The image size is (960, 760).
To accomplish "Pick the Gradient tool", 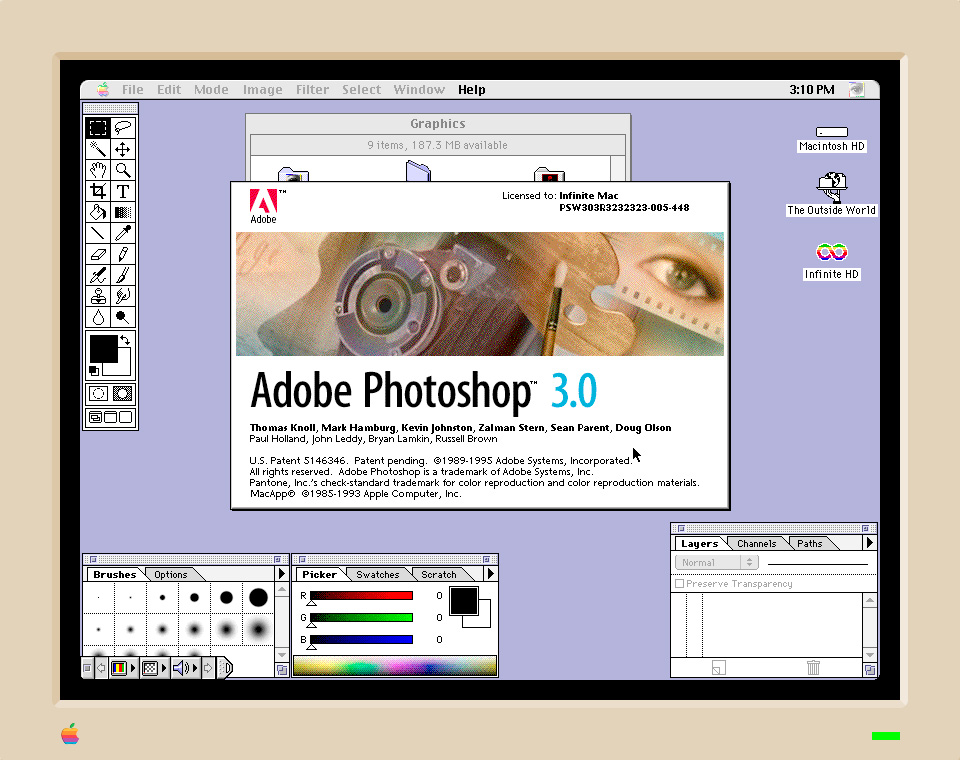I will coord(122,212).
